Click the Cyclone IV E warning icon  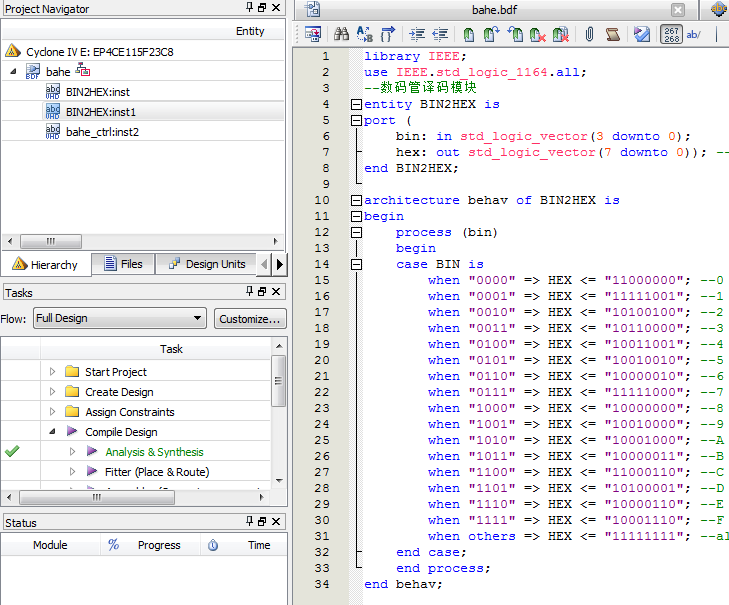(x=13, y=51)
